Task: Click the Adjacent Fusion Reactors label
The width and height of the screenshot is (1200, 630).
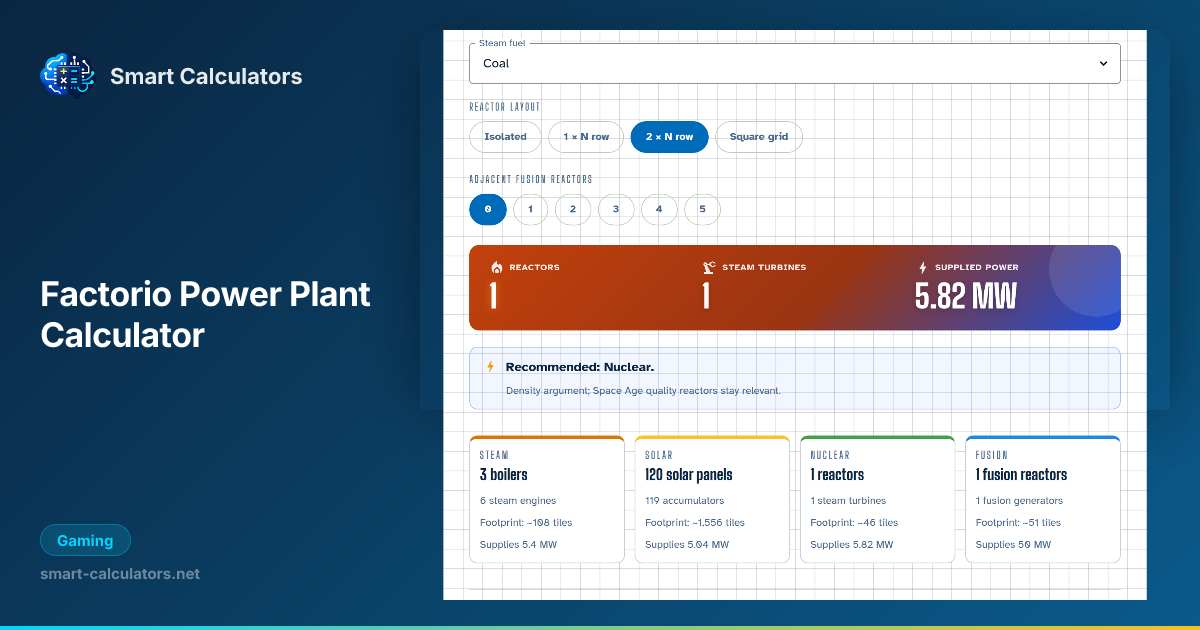Action: [531, 179]
